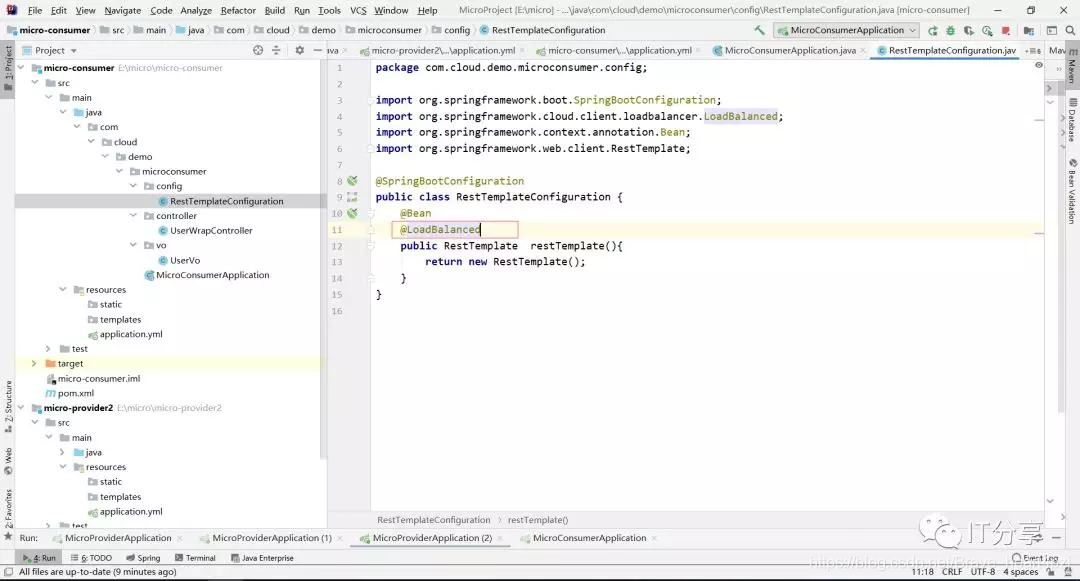Open the Navigate menu
The width and height of the screenshot is (1080, 581).
coord(123,10)
